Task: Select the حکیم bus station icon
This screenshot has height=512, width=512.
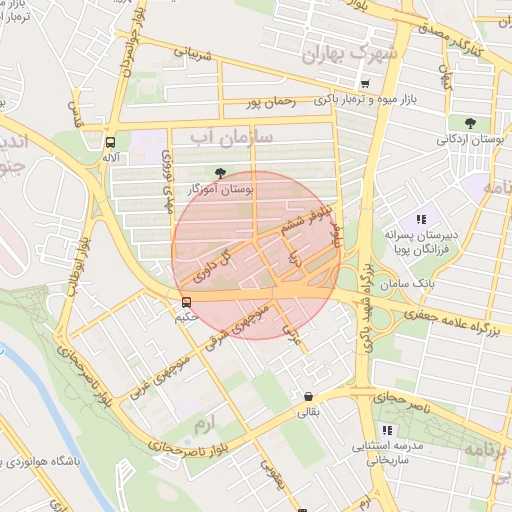Action: (x=187, y=302)
